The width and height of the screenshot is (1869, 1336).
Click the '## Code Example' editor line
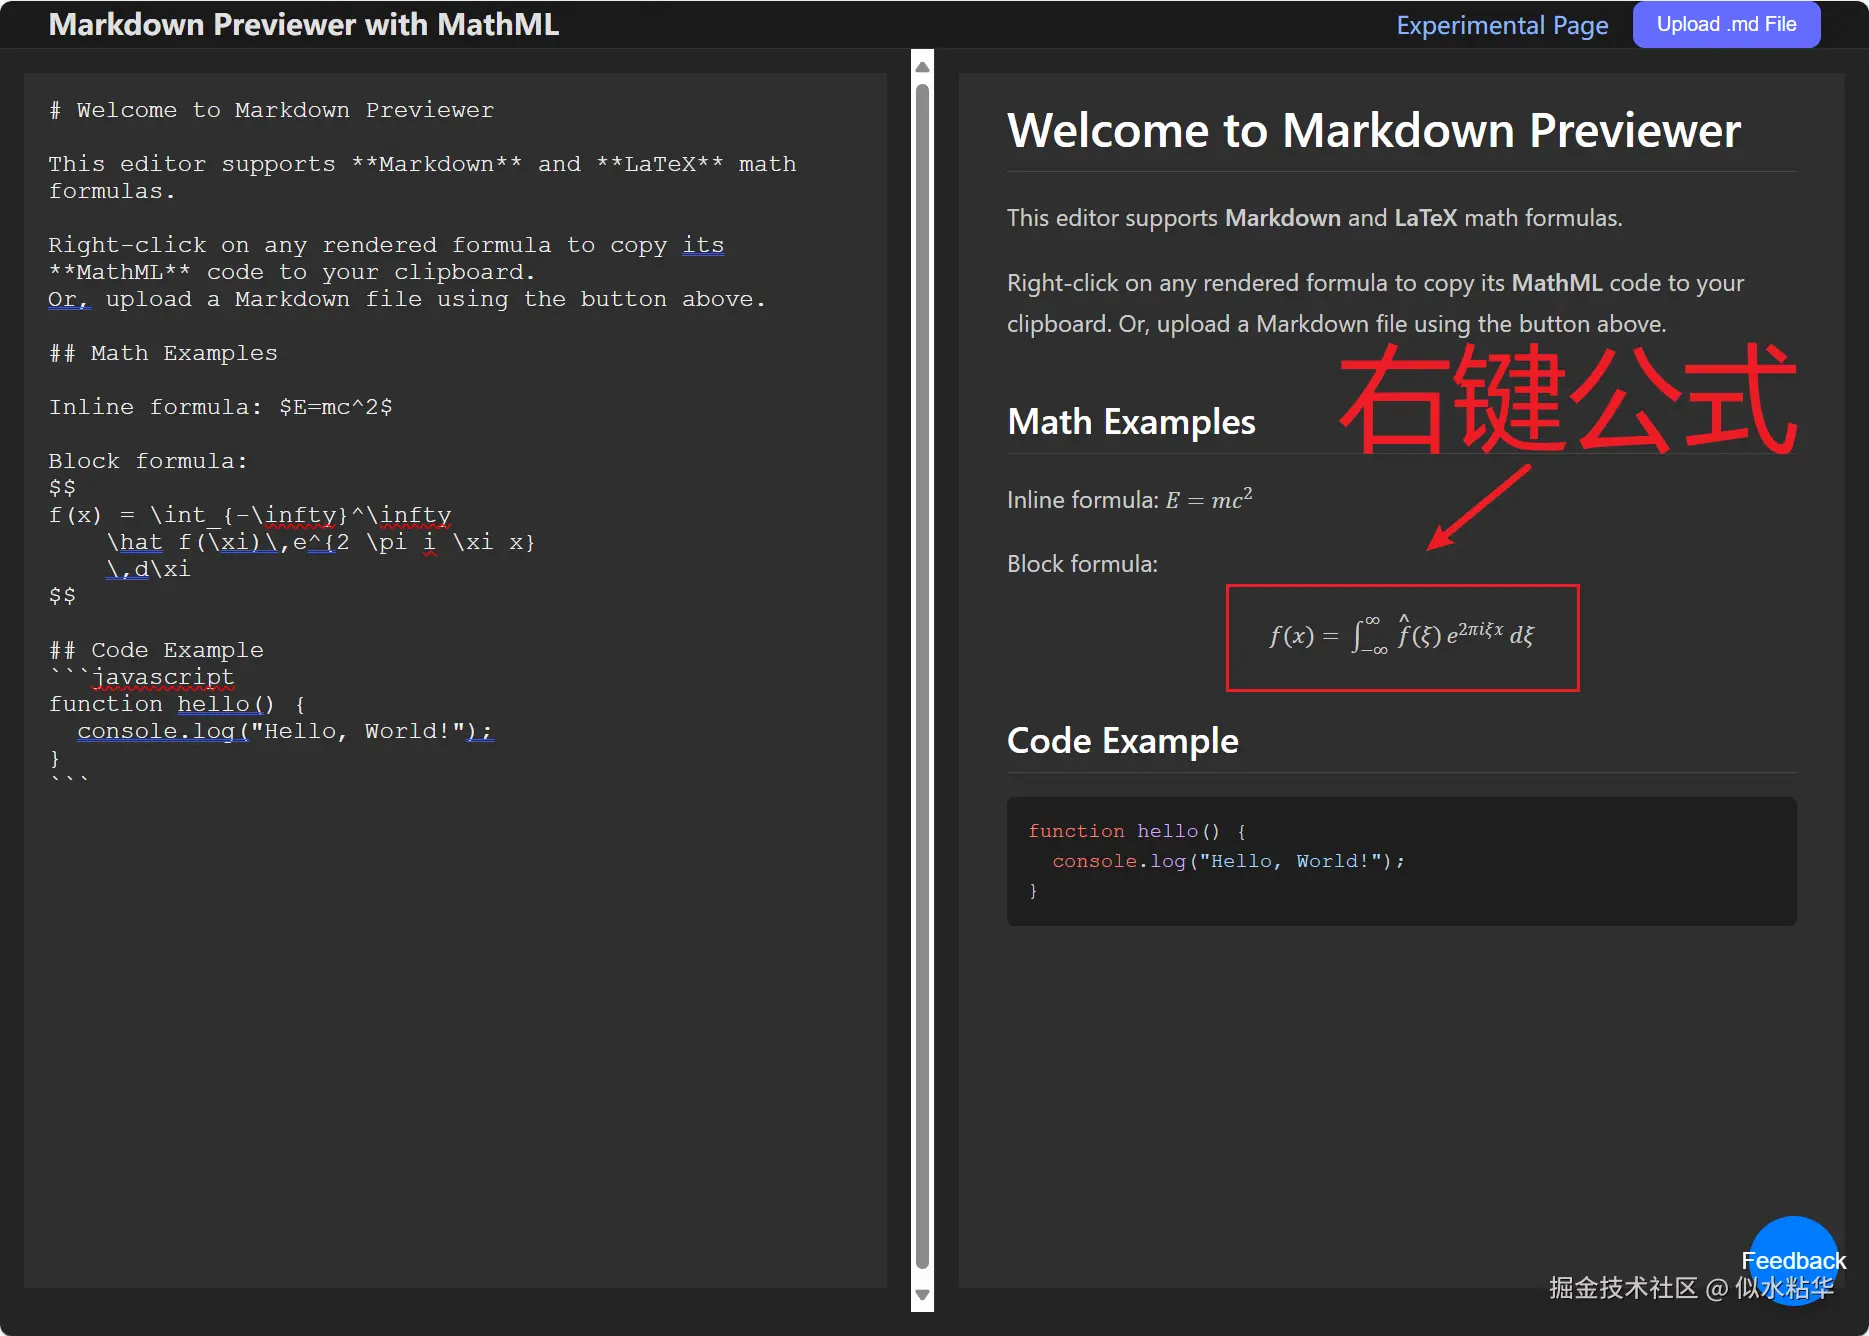pyautogui.click(x=156, y=650)
